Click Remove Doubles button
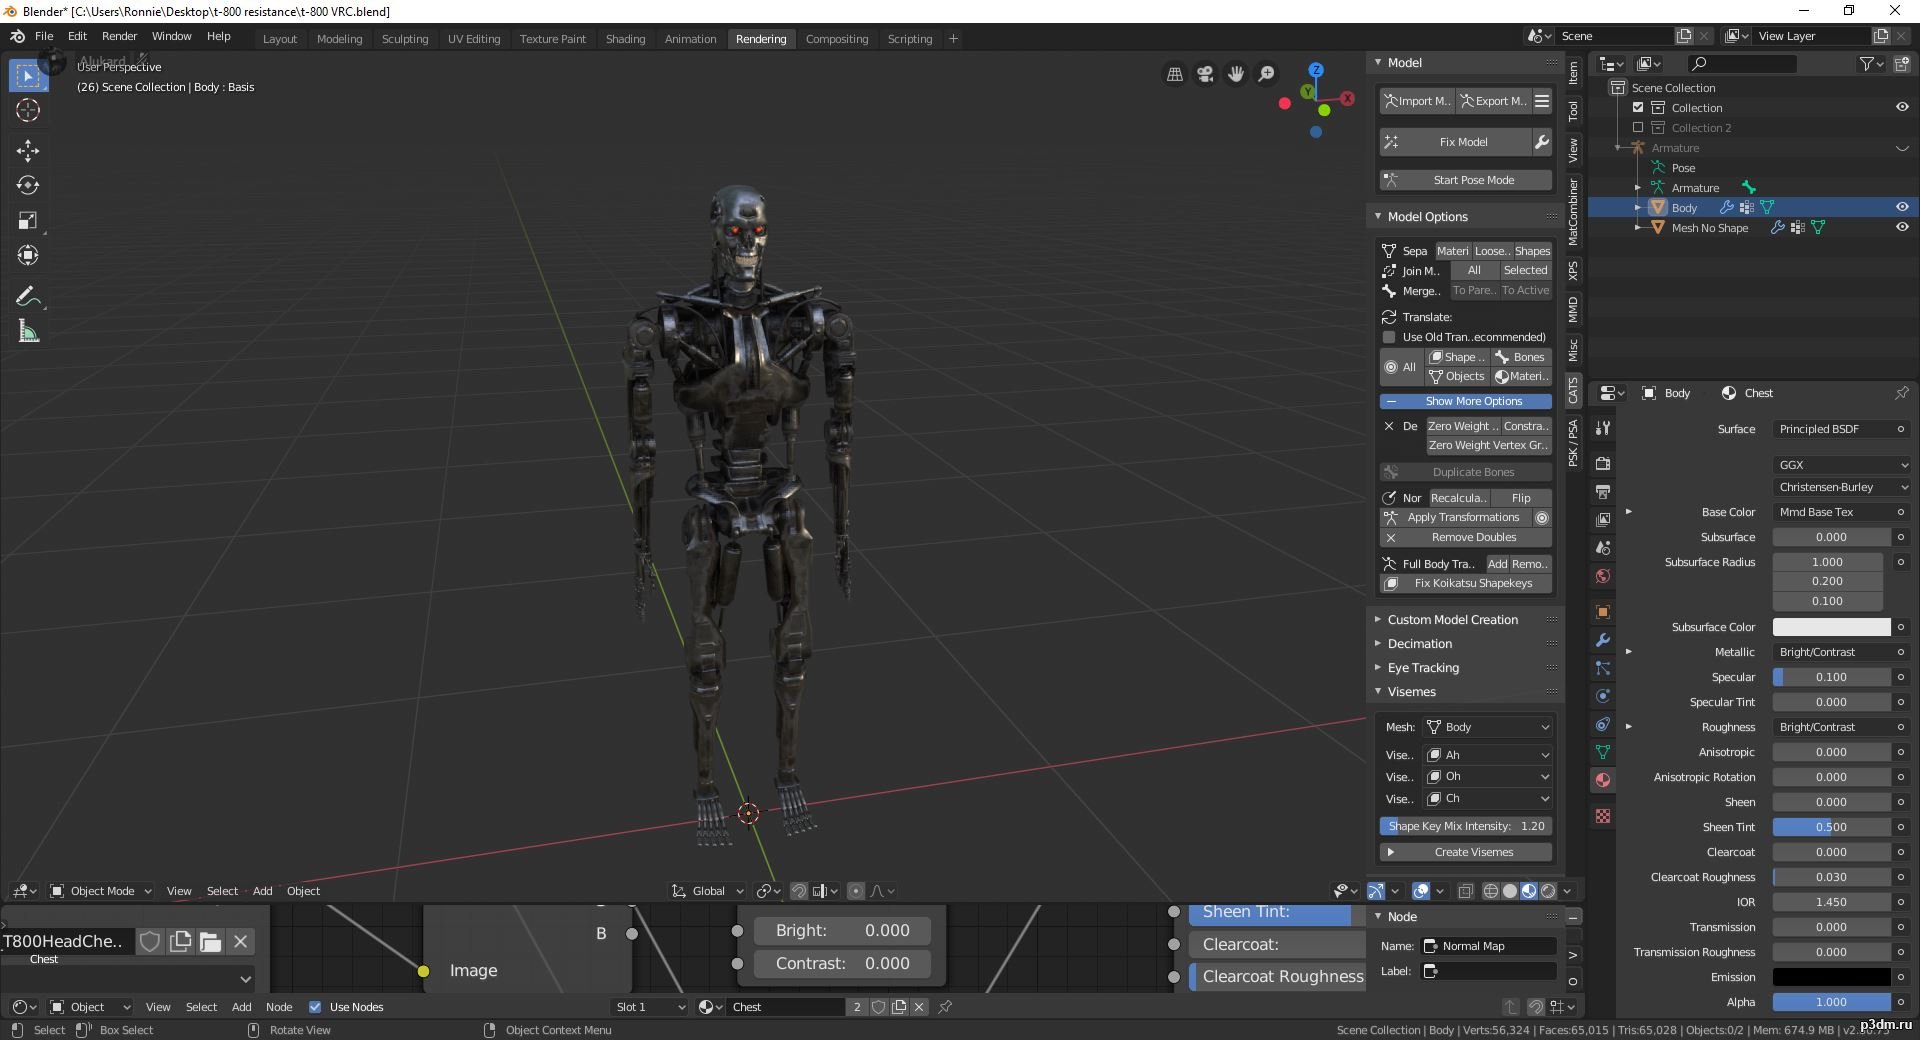The width and height of the screenshot is (1920, 1040). (x=1466, y=538)
